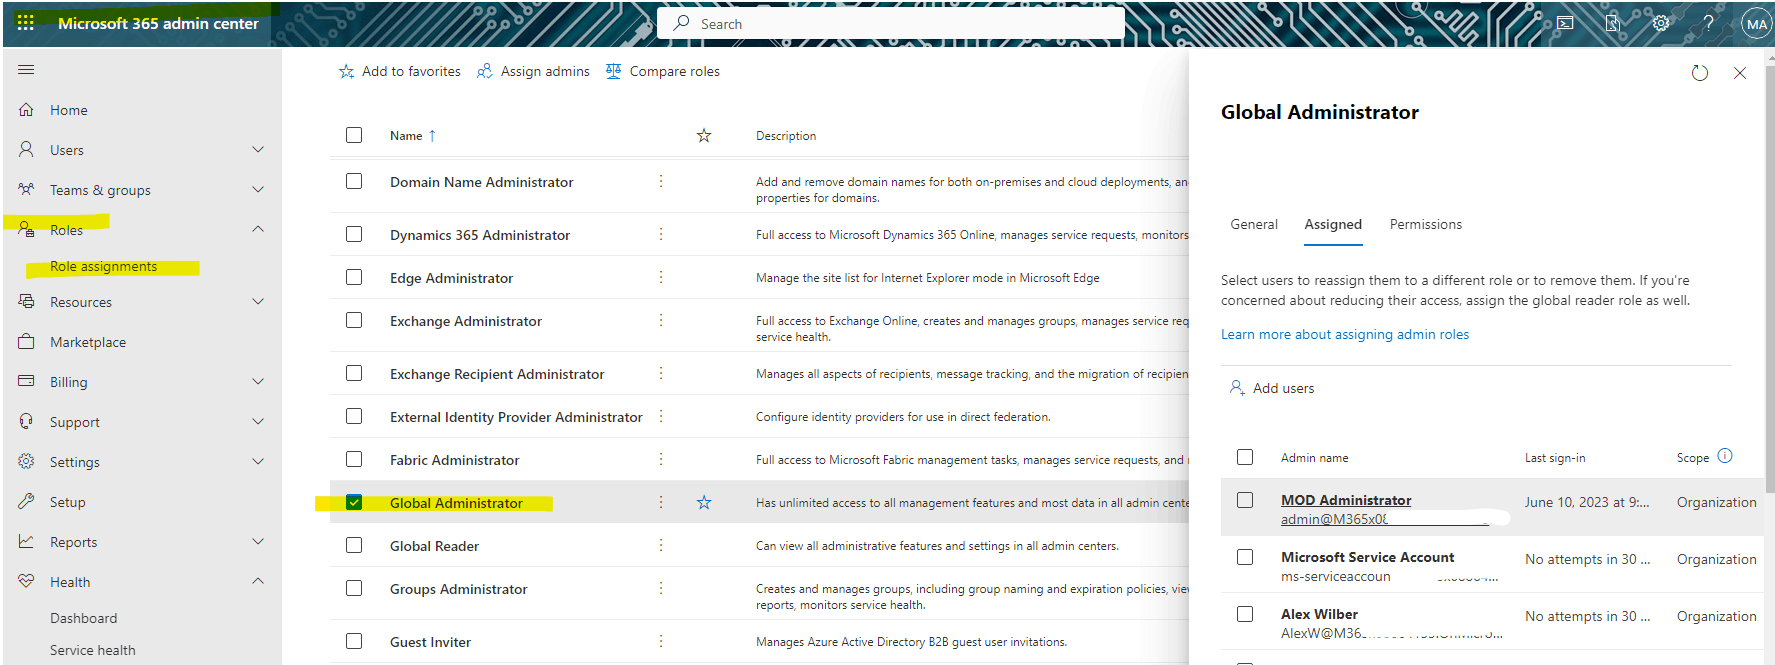The image size is (1775, 665).
Task: Expand the Resources chevron
Action: point(258,302)
